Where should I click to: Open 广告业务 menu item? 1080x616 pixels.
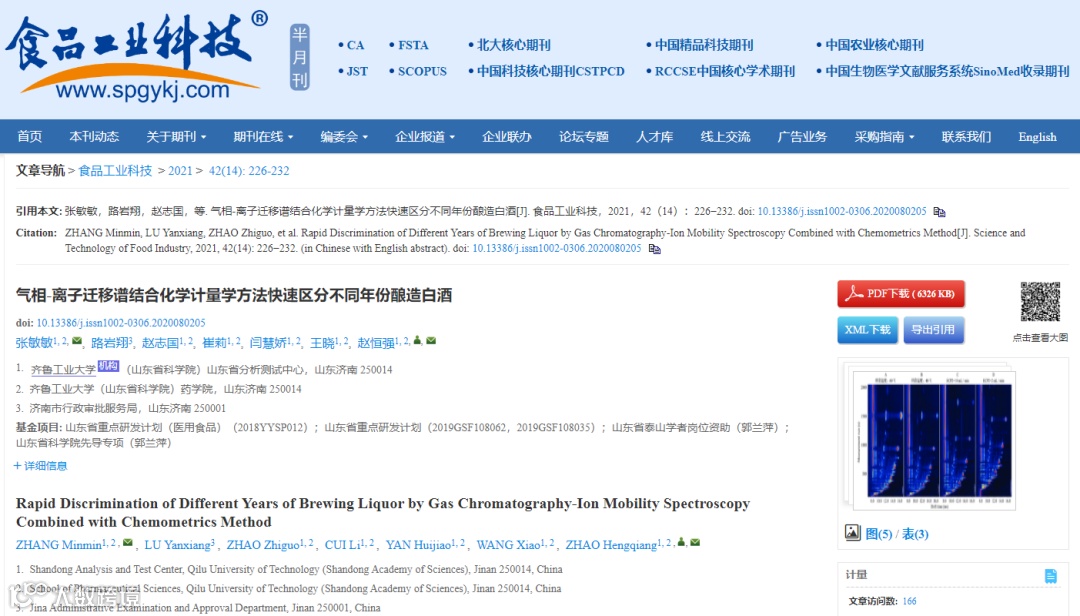tap(802, 136)
